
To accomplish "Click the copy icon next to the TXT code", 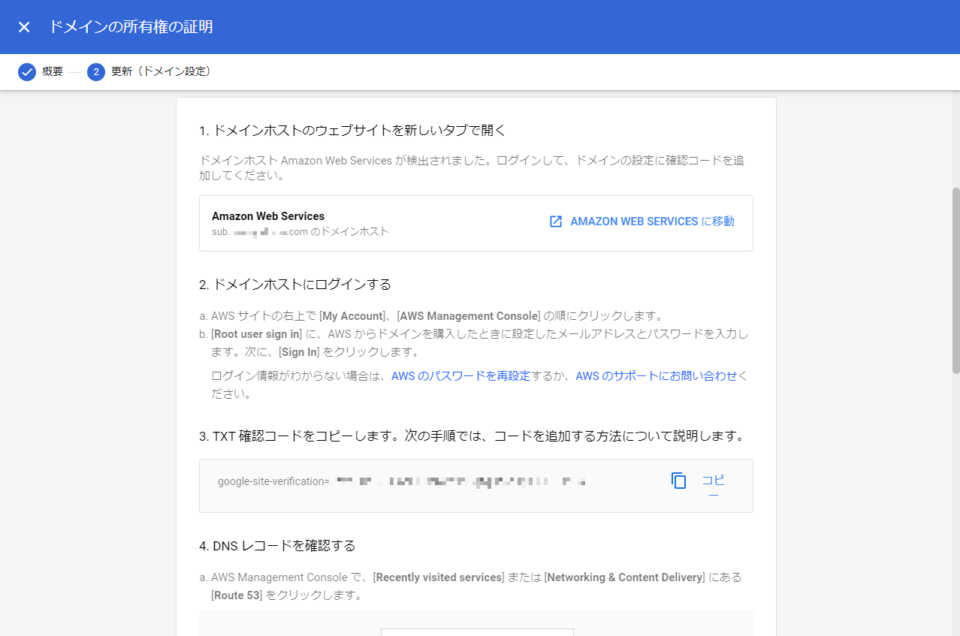I will 679,481.
